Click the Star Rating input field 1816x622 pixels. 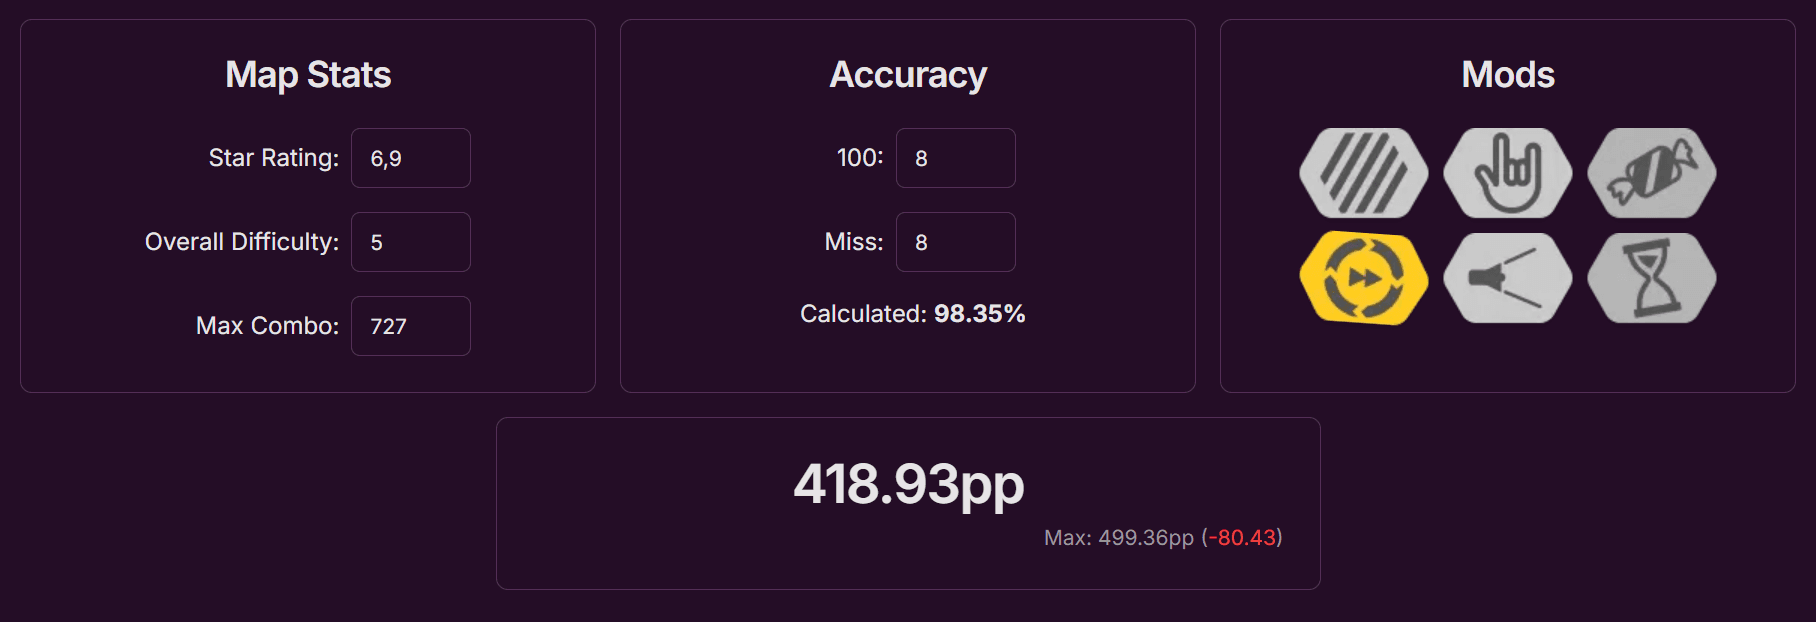(x=410, y=158)
